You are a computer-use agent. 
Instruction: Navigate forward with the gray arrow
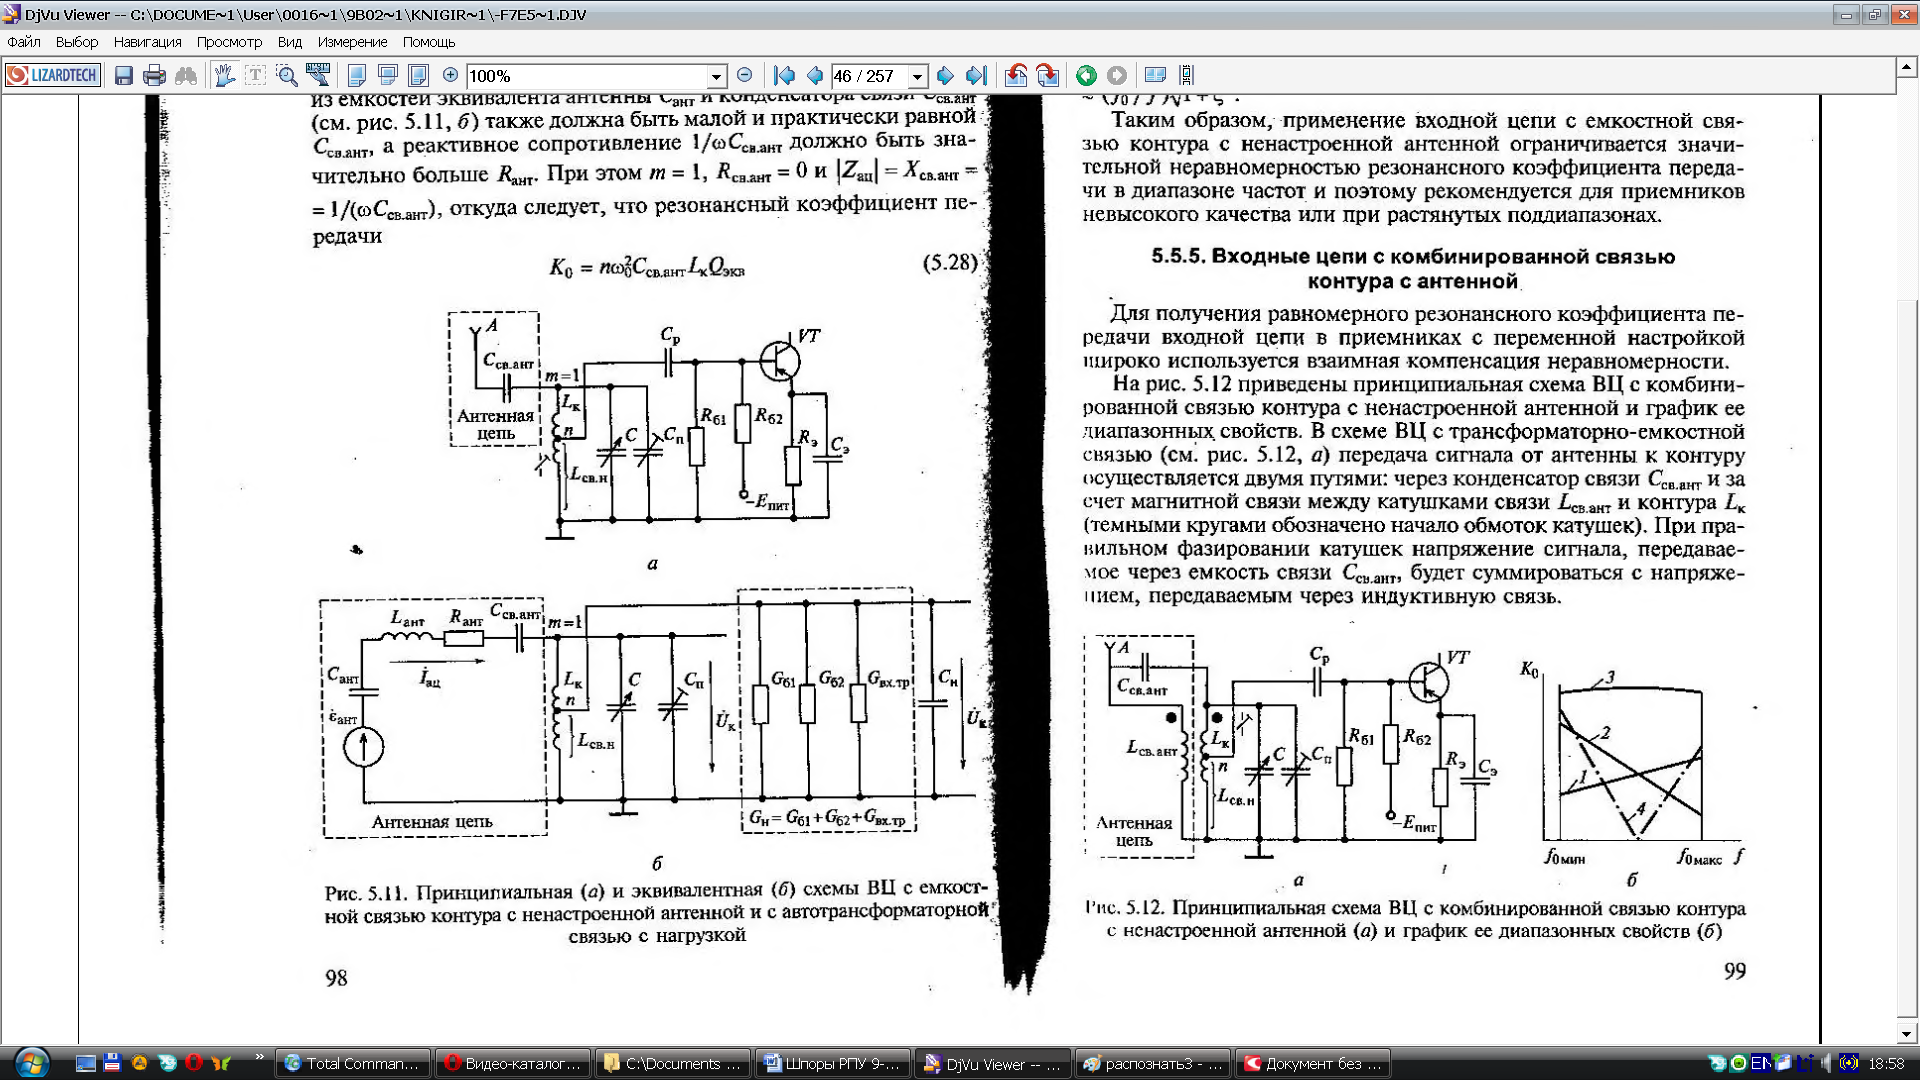pos(1117,75)
